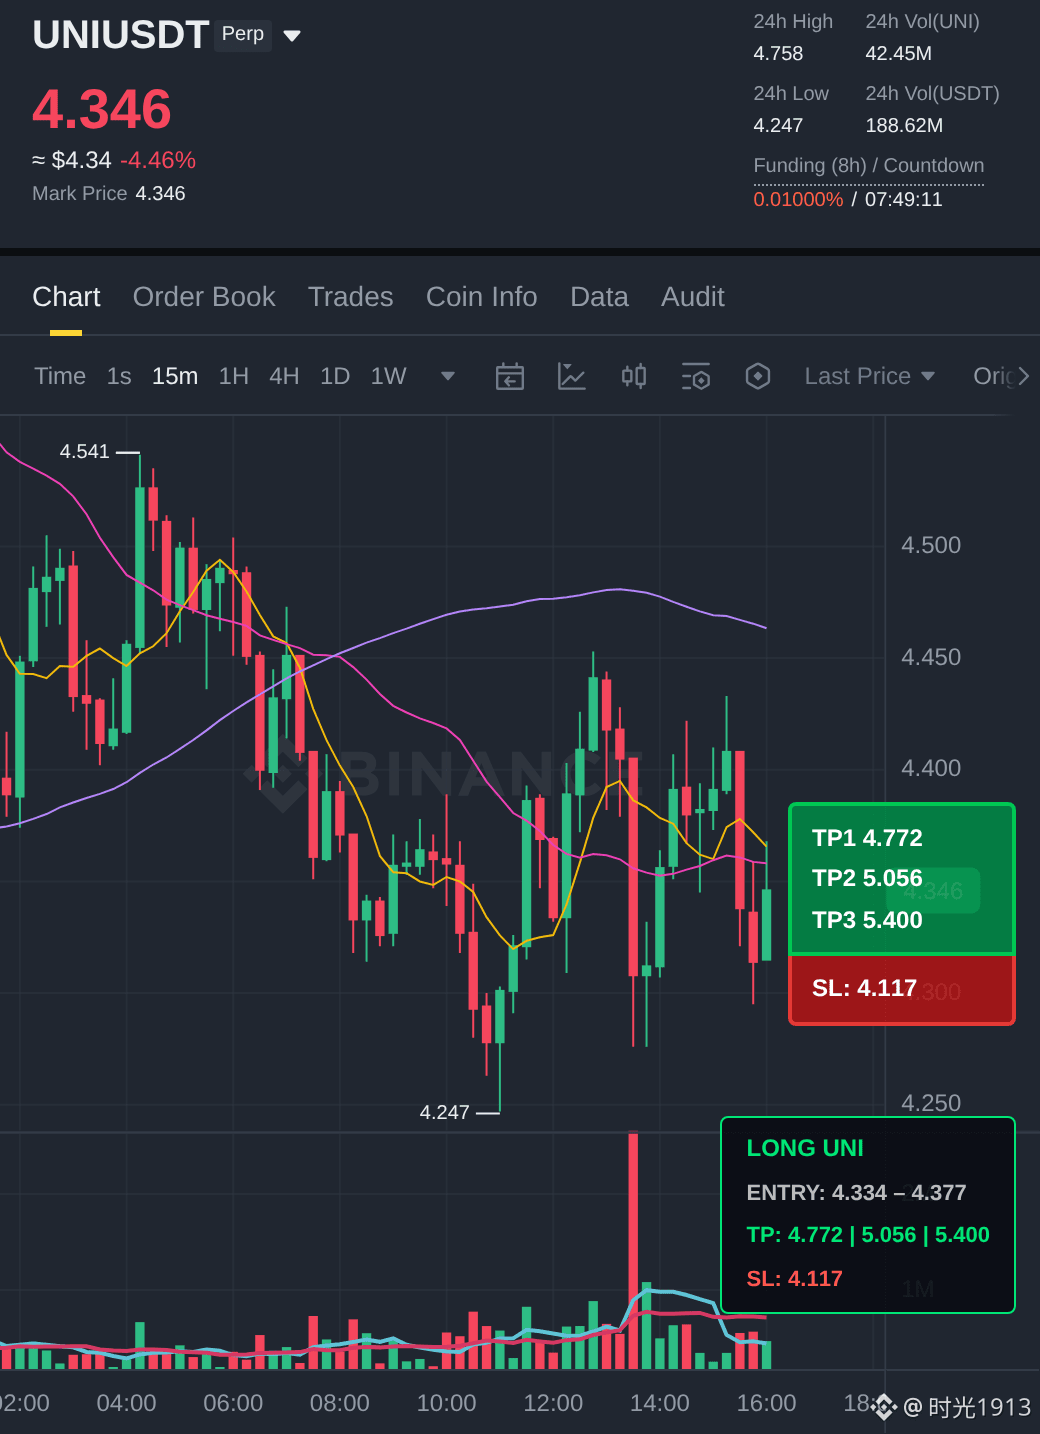Image resolution: width=1040 pixels, height=1434 pixels.
Task: Open the Last Price dropdown
Action: [870, 376]
